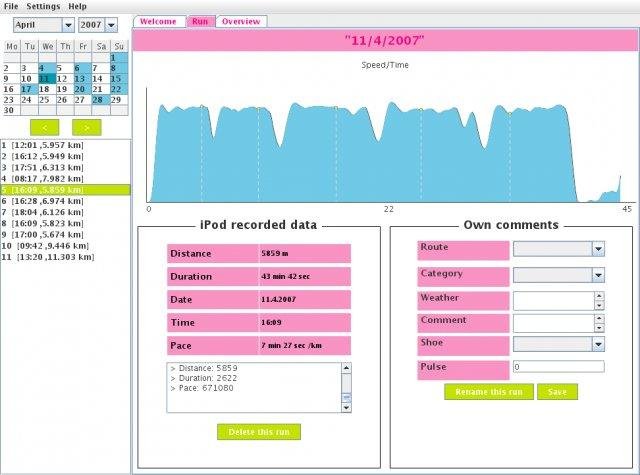The image size is (640, 475).
Task: Click the raw data box scrollbar thumb
Action: point(346,397)
